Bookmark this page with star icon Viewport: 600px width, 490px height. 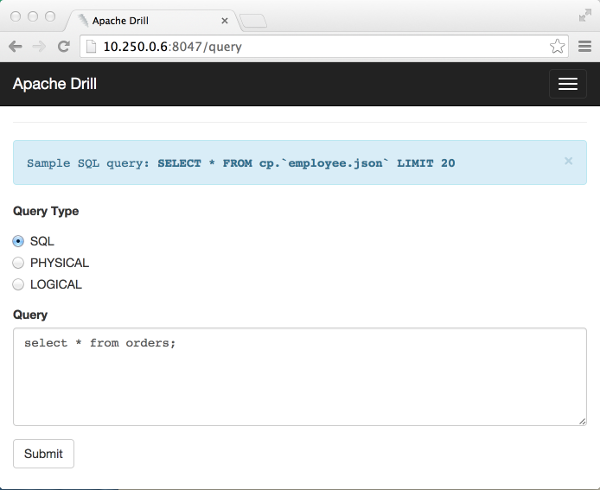557,46
